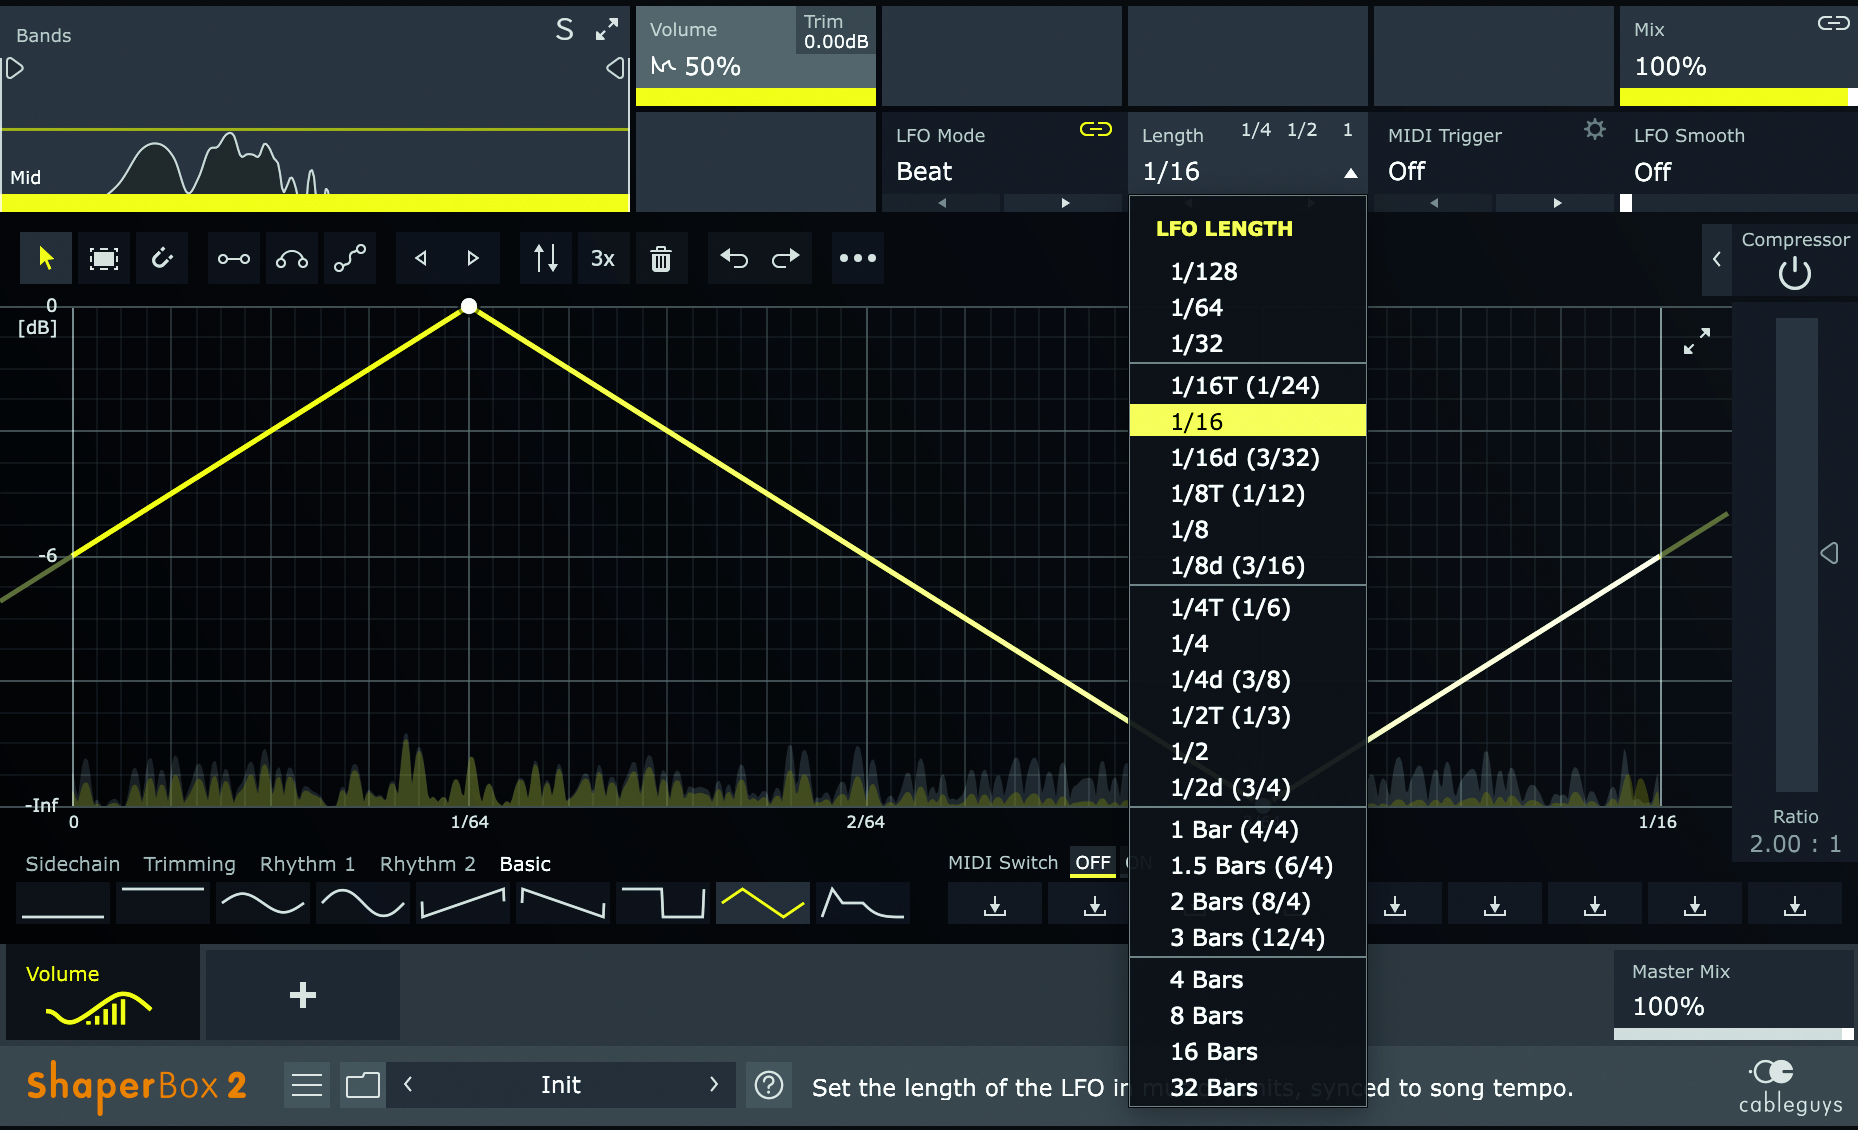This screenshot has width=1858, height=1130.
Task: Choose 1/128 LFO length
Action: (x=1248, y=272)
